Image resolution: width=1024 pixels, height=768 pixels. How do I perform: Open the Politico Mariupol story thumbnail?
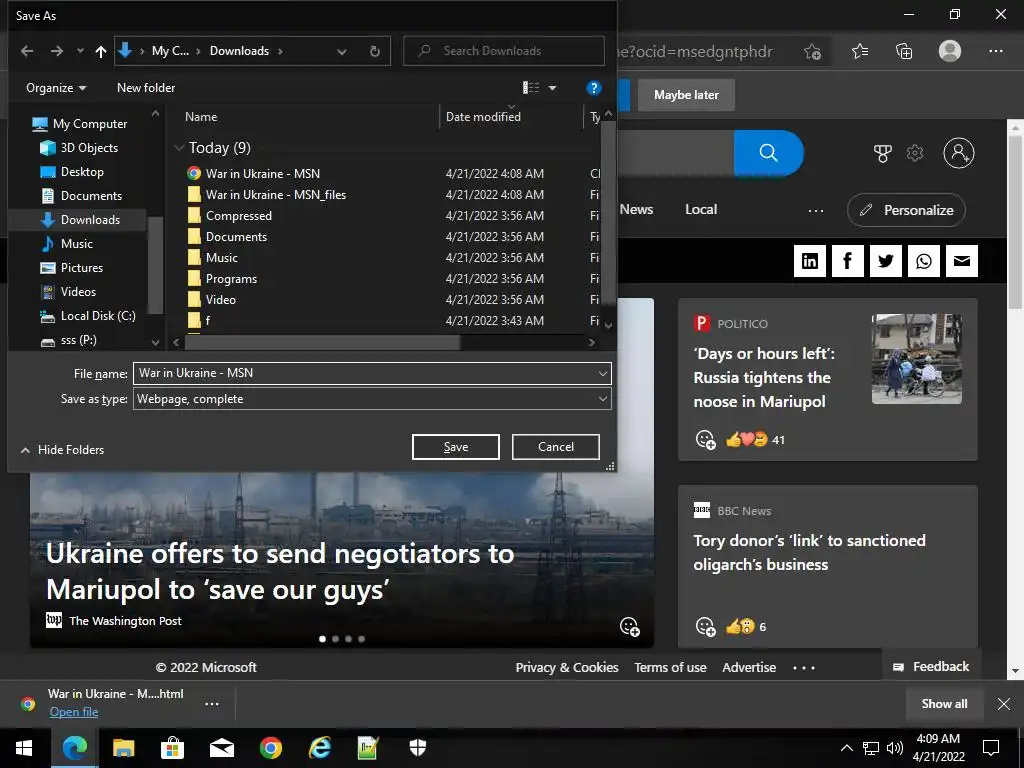(x=916, y=359)
